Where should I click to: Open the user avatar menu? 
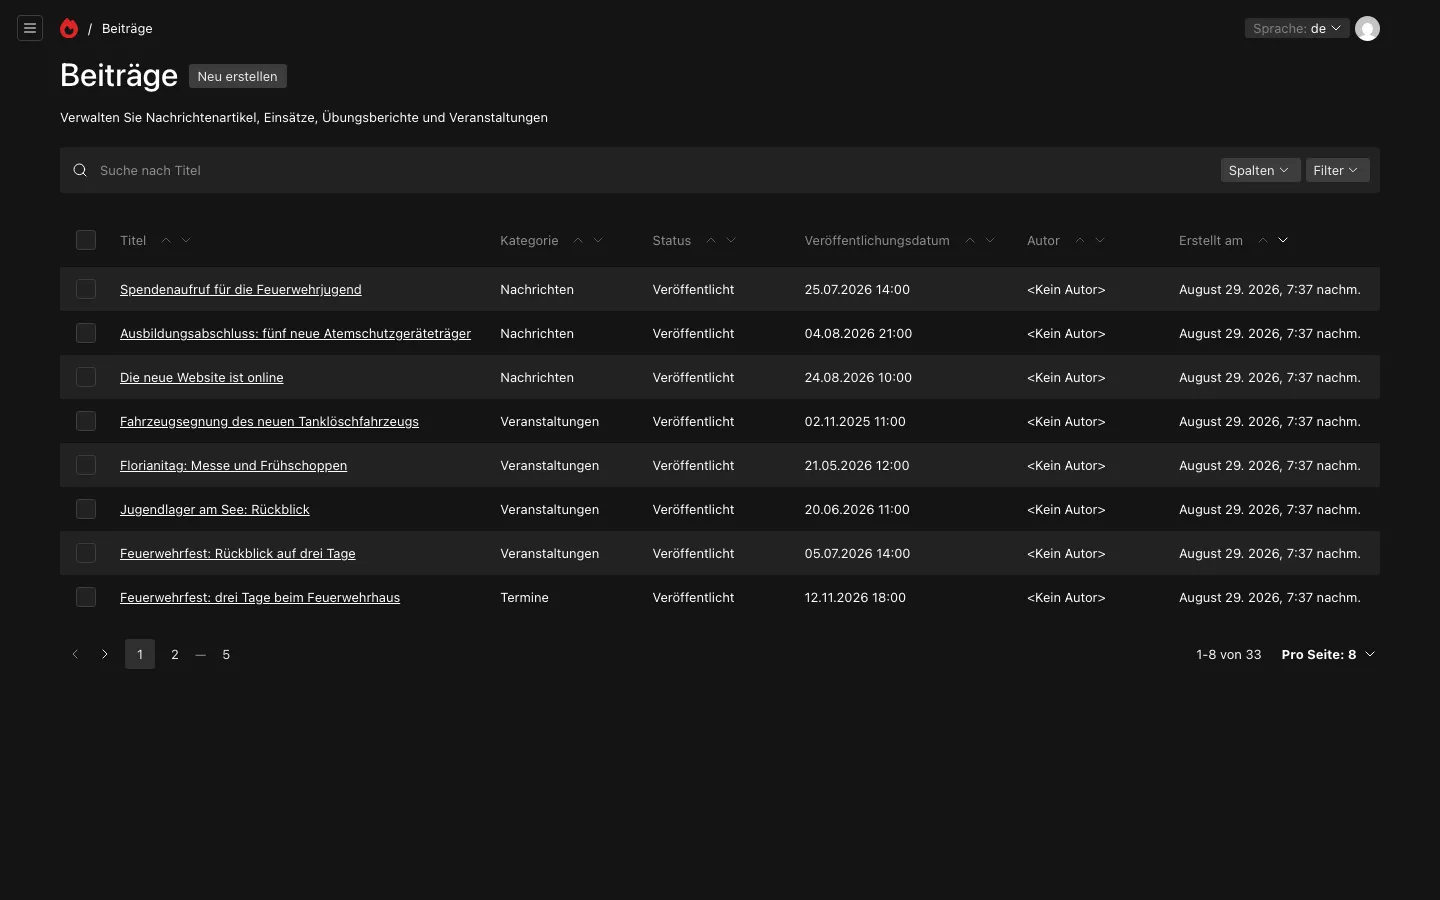pos(1367,28)
